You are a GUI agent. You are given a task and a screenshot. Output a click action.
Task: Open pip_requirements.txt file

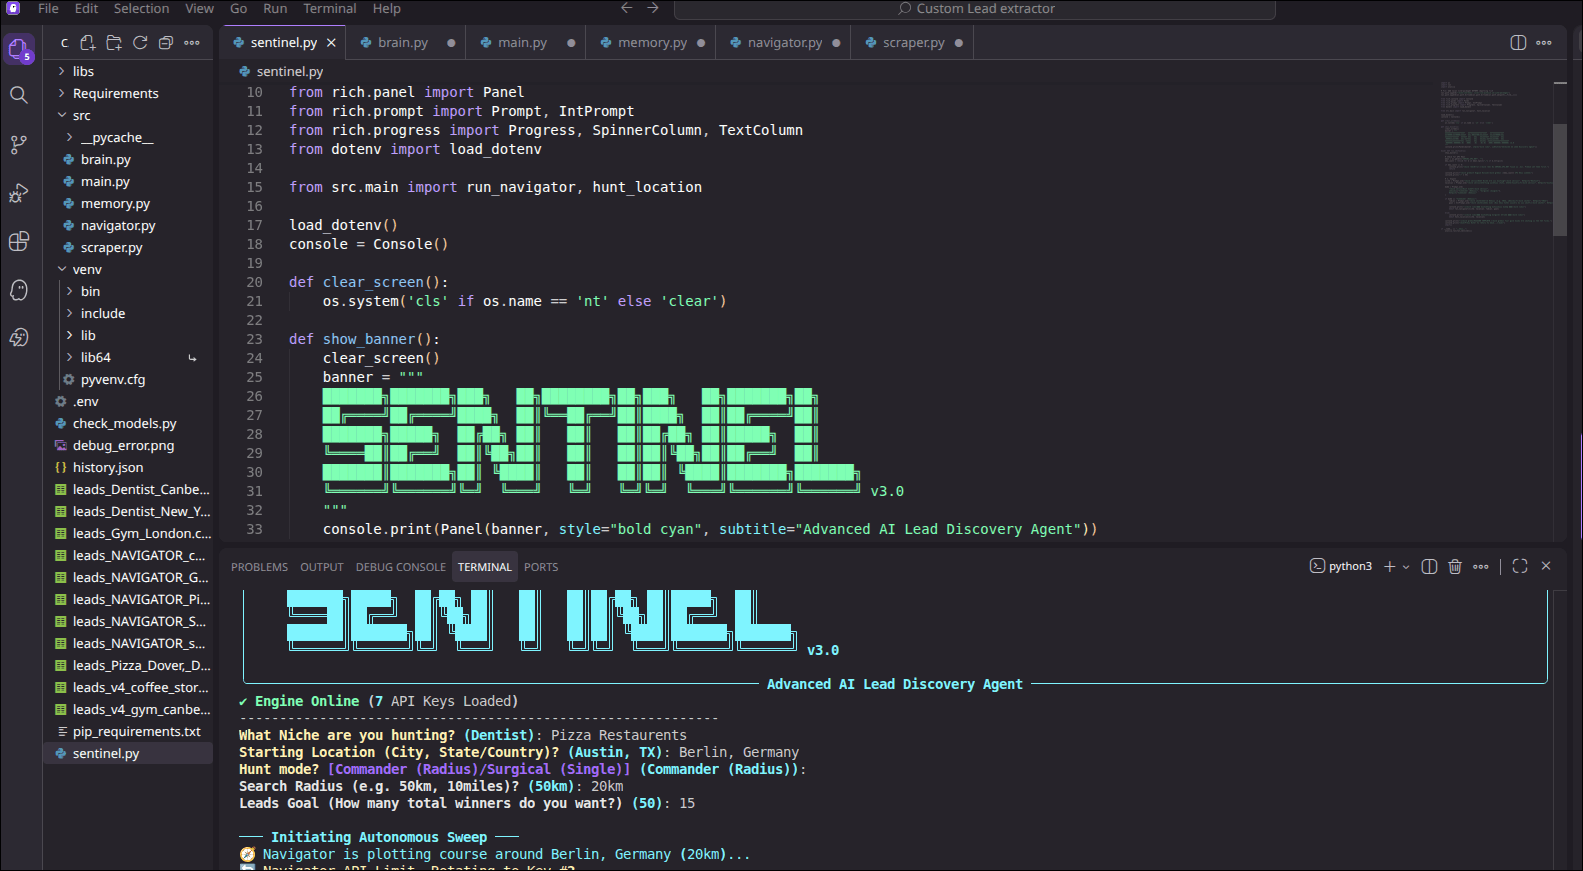(128, 731)
